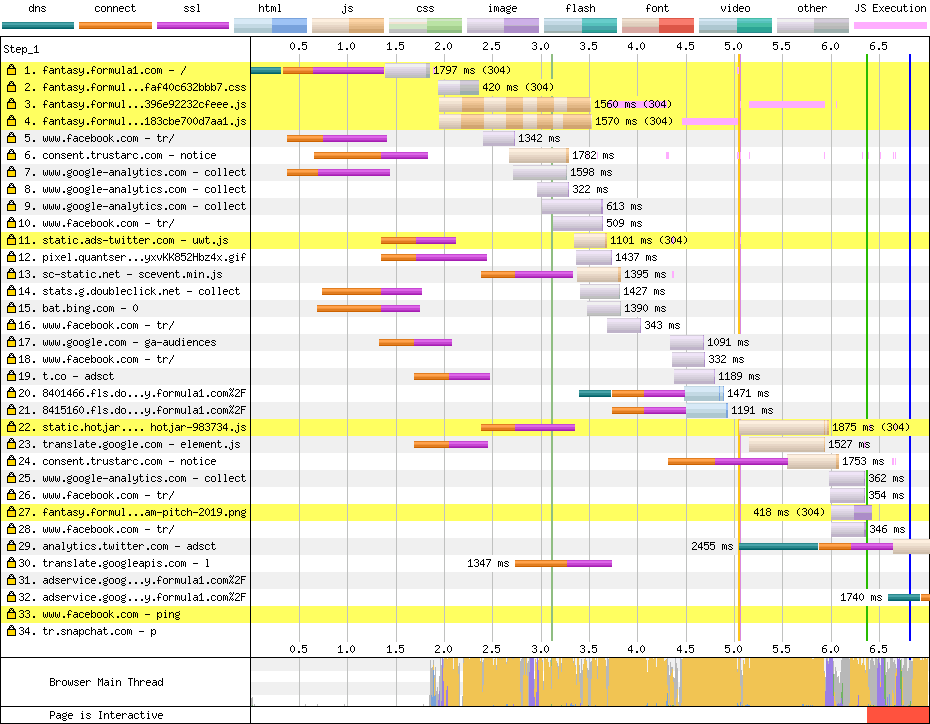Click the lavender image legend swatch
Viewport: 930px width, 724px height.
[503, 25]
